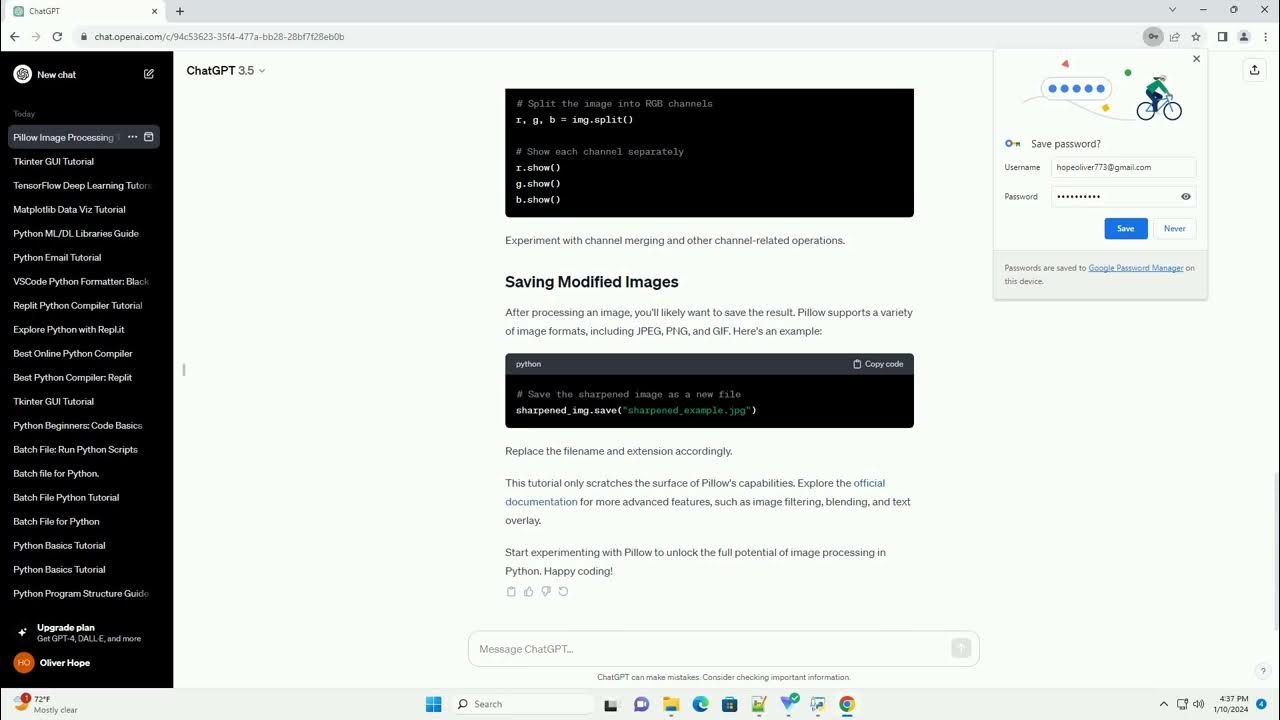Click the new chat compose icon
Screen dimensions: 1280x720
(149, 74)
